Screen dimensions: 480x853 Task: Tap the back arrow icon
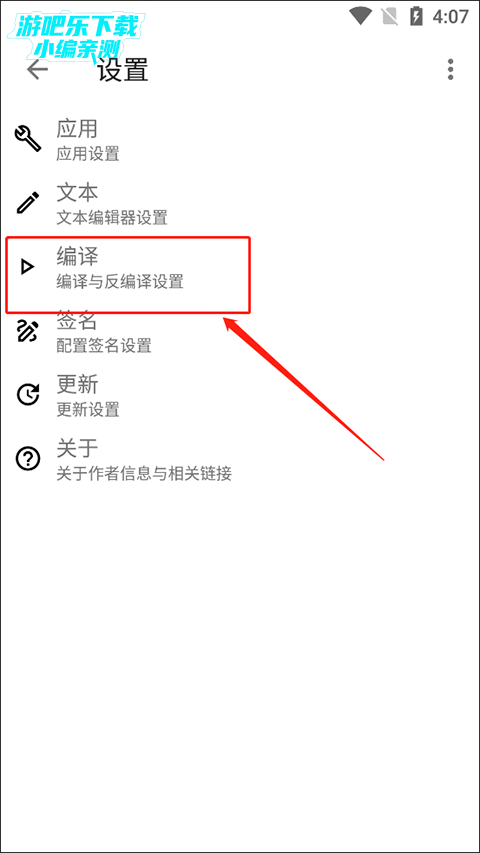(37, 70)
